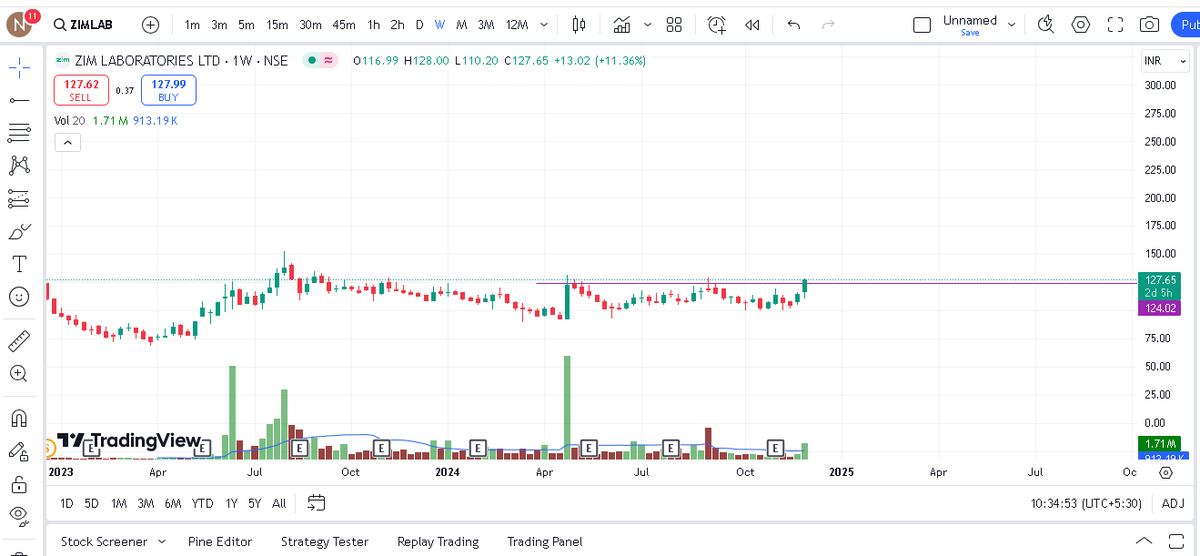Select the 2h timeframe

tap(397, 24)
